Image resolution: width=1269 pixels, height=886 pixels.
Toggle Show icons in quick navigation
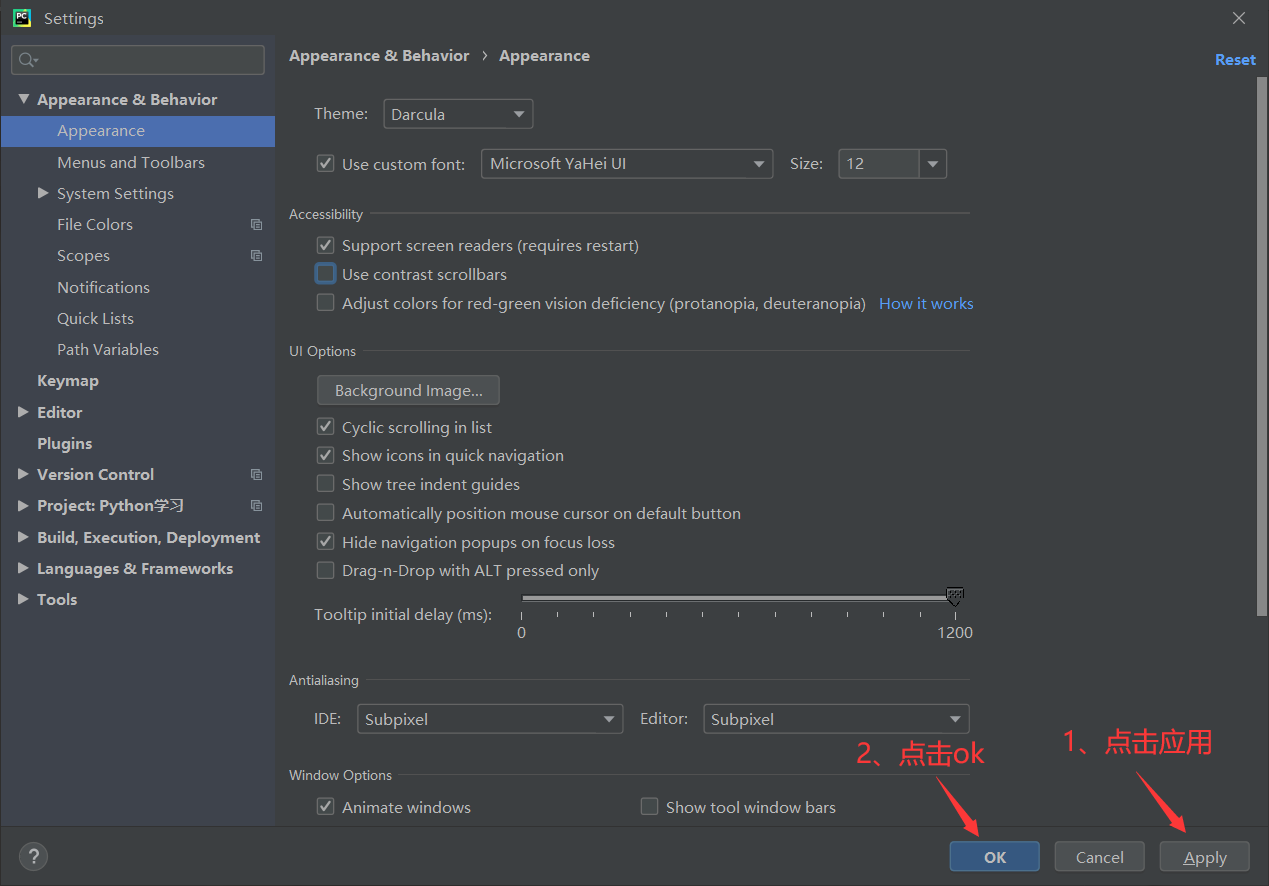tap(325, 455)
